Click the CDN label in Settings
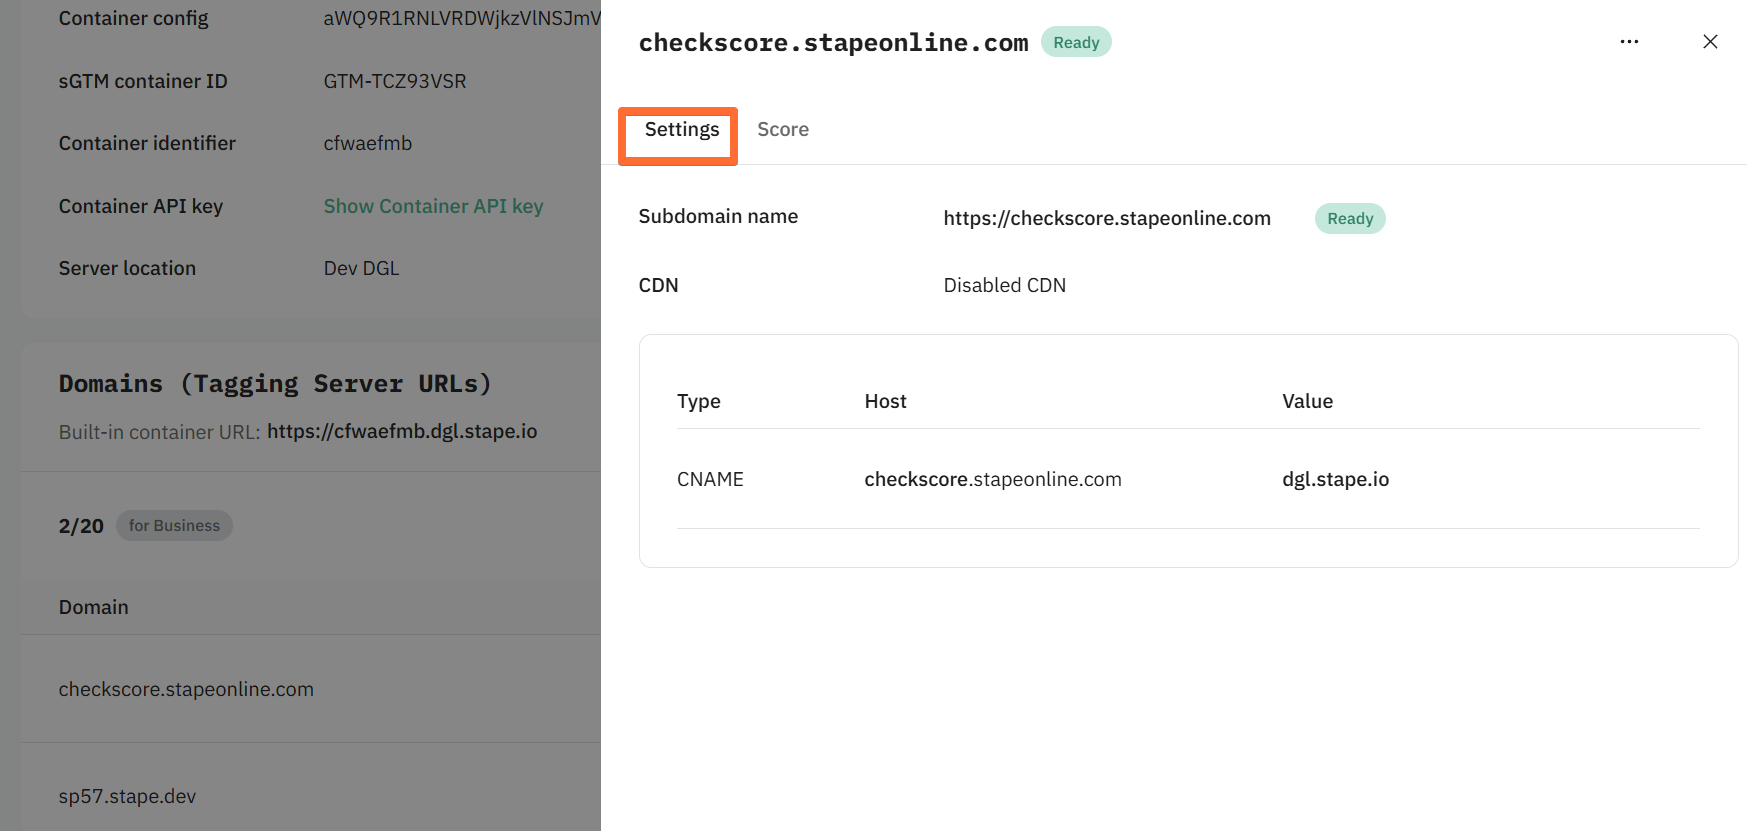1747x831 pixels. 658,285
